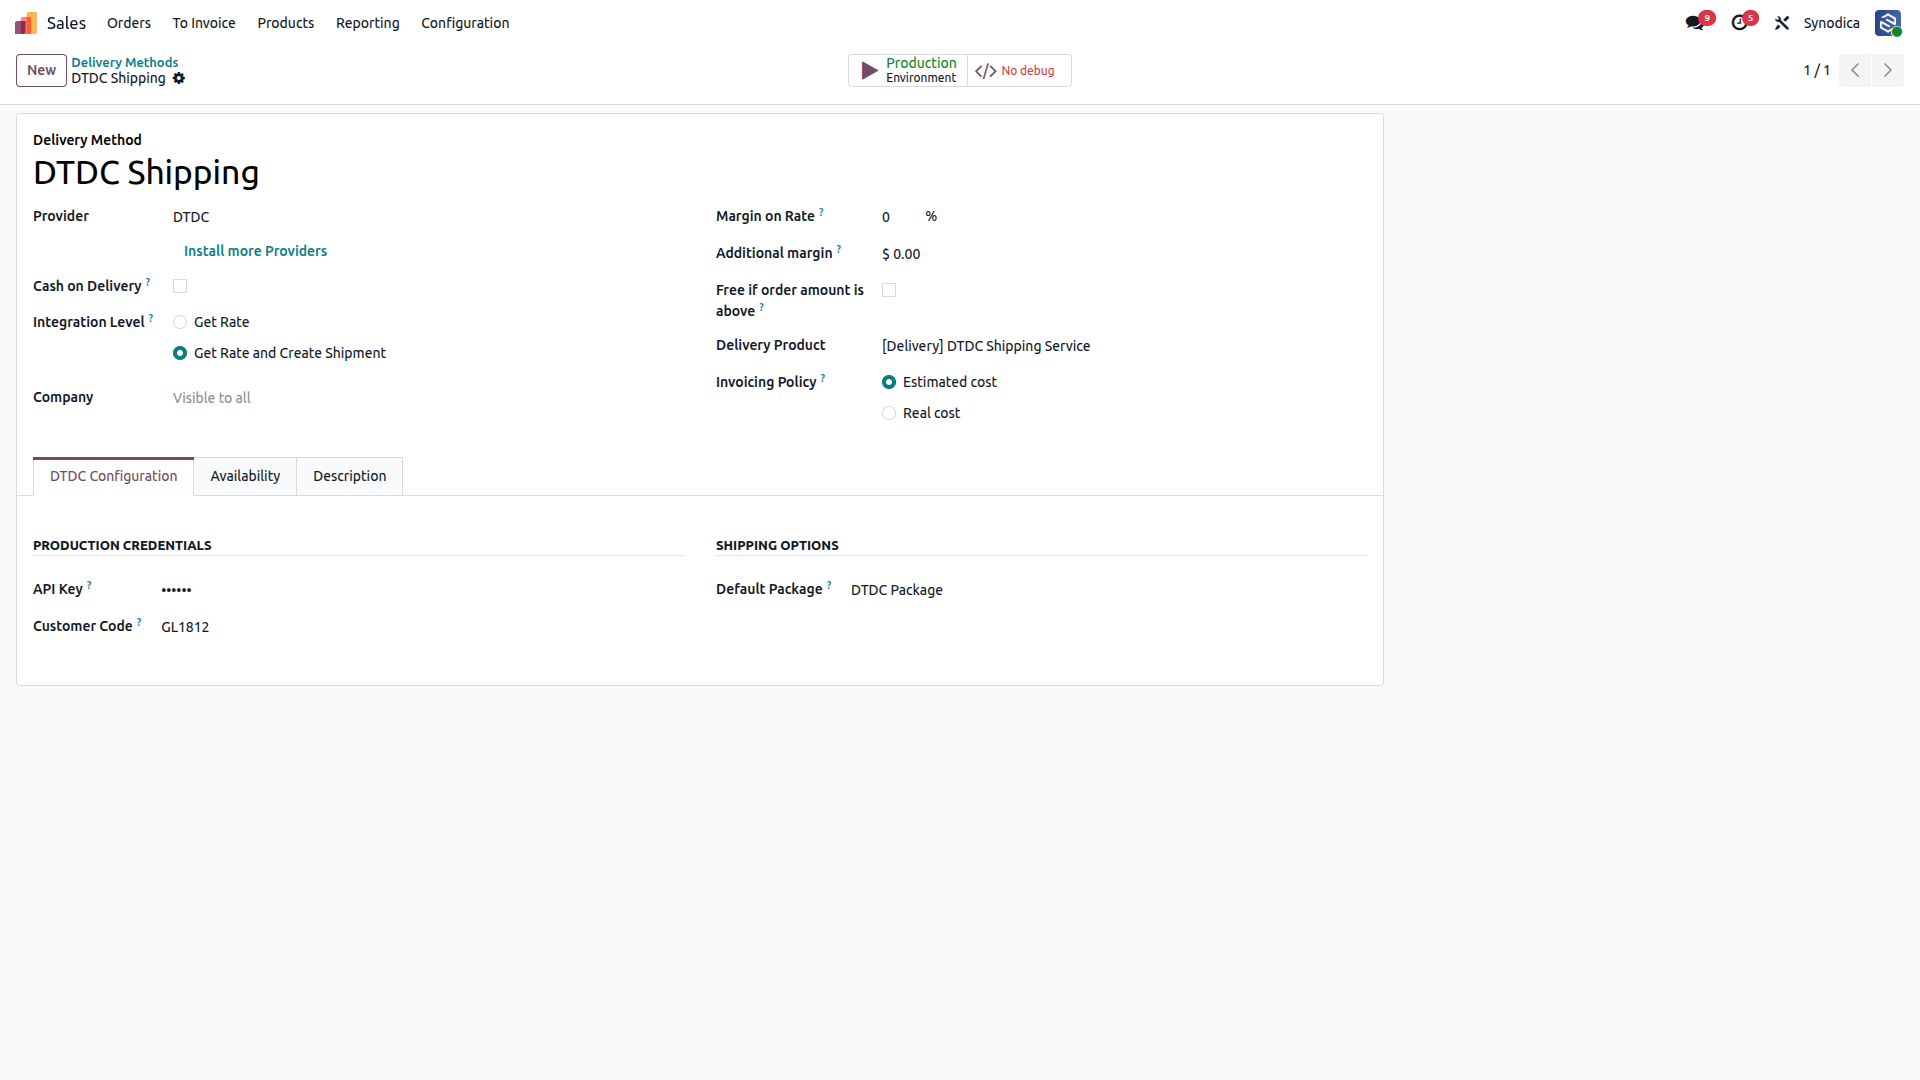This screenshot has width=1920, height=1080.
Task: Click help tooltip next to Additional margin
Action: 839,249
